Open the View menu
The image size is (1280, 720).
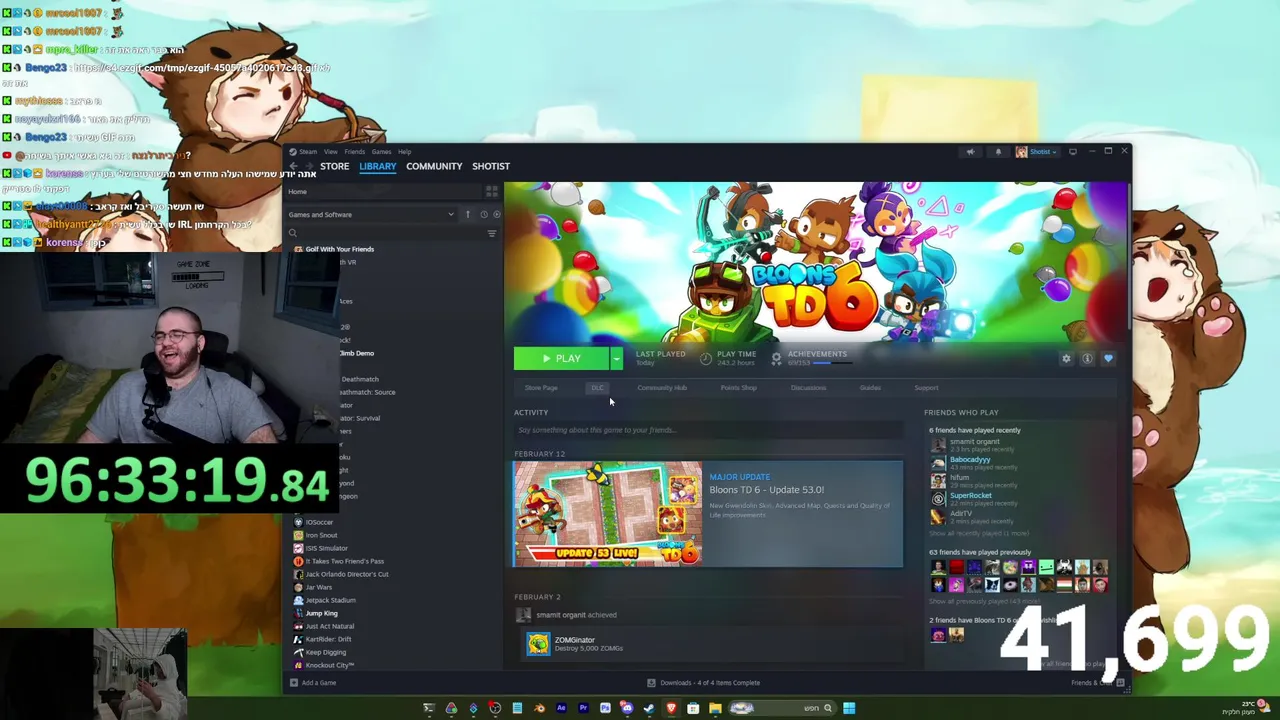[x=330, y=152]
